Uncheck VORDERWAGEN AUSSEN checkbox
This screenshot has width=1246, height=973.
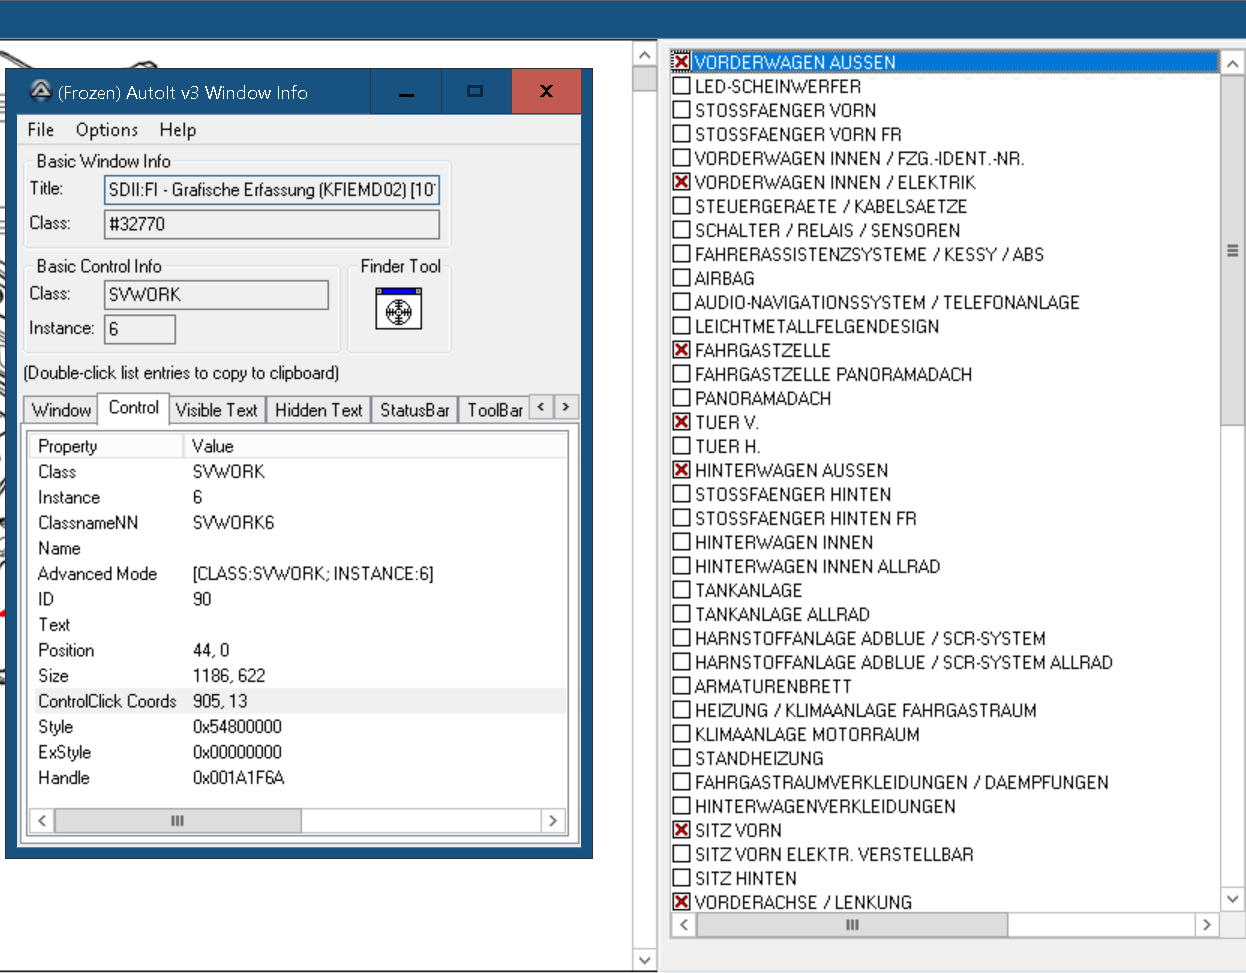[681, 62]
